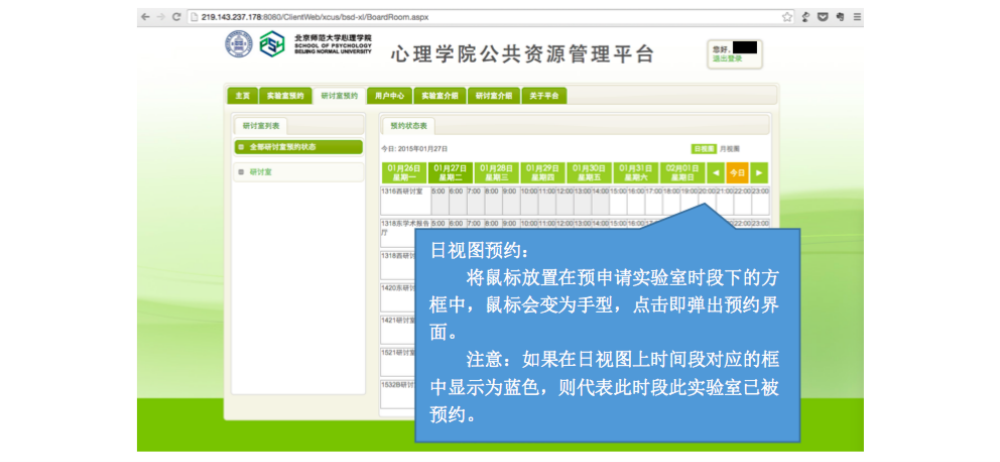Screen dimensions: 1000x462
Task: Go to previous week with left arrow
Action: tap(715, 173)
